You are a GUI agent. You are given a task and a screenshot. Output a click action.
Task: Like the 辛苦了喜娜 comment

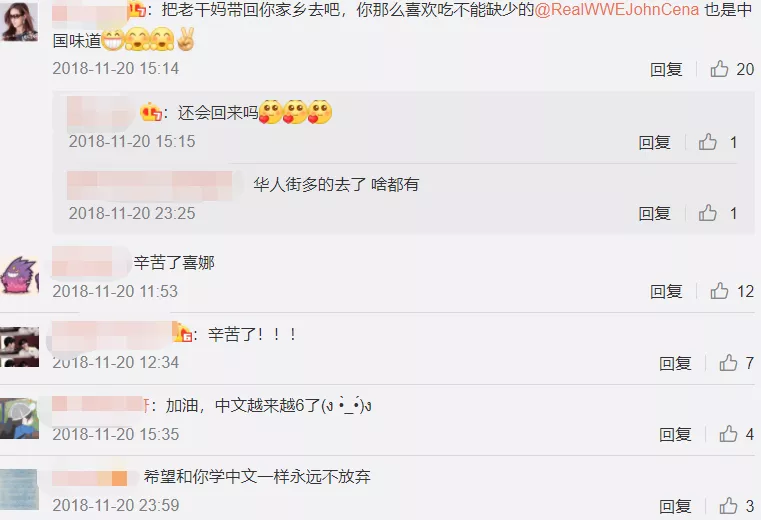point(719,291)
